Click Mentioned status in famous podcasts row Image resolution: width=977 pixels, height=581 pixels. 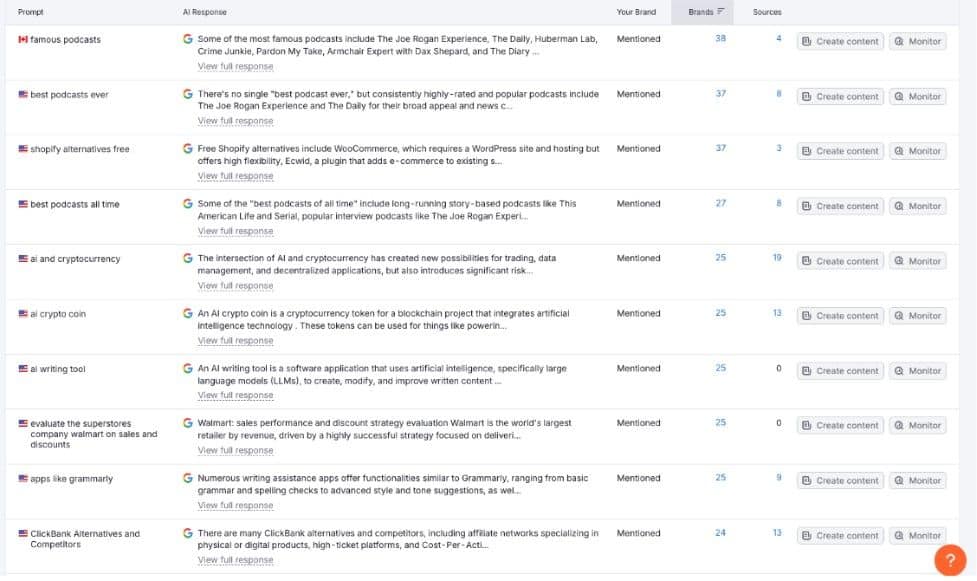point(638,39)
